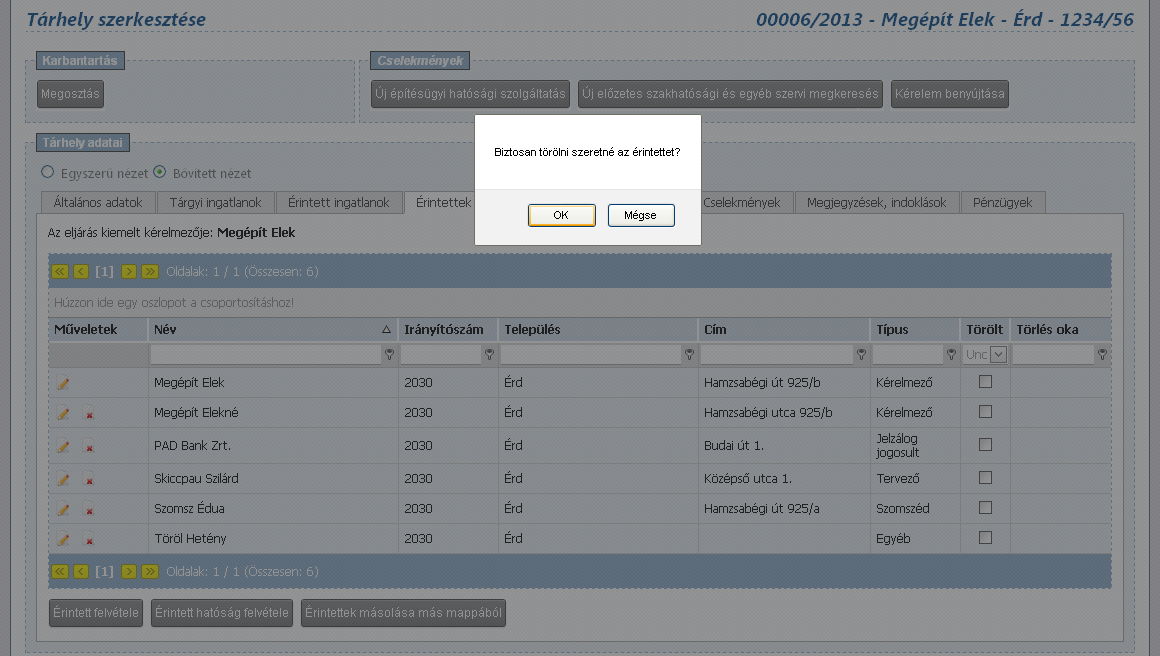Open Tárgyi ingatlanok tab
Image resolution: width=1160 pixels, height=656 pixels.
coord(215,203)
